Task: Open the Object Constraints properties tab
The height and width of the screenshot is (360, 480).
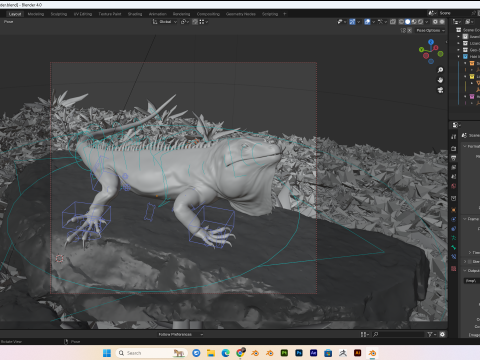Action: 454,229
